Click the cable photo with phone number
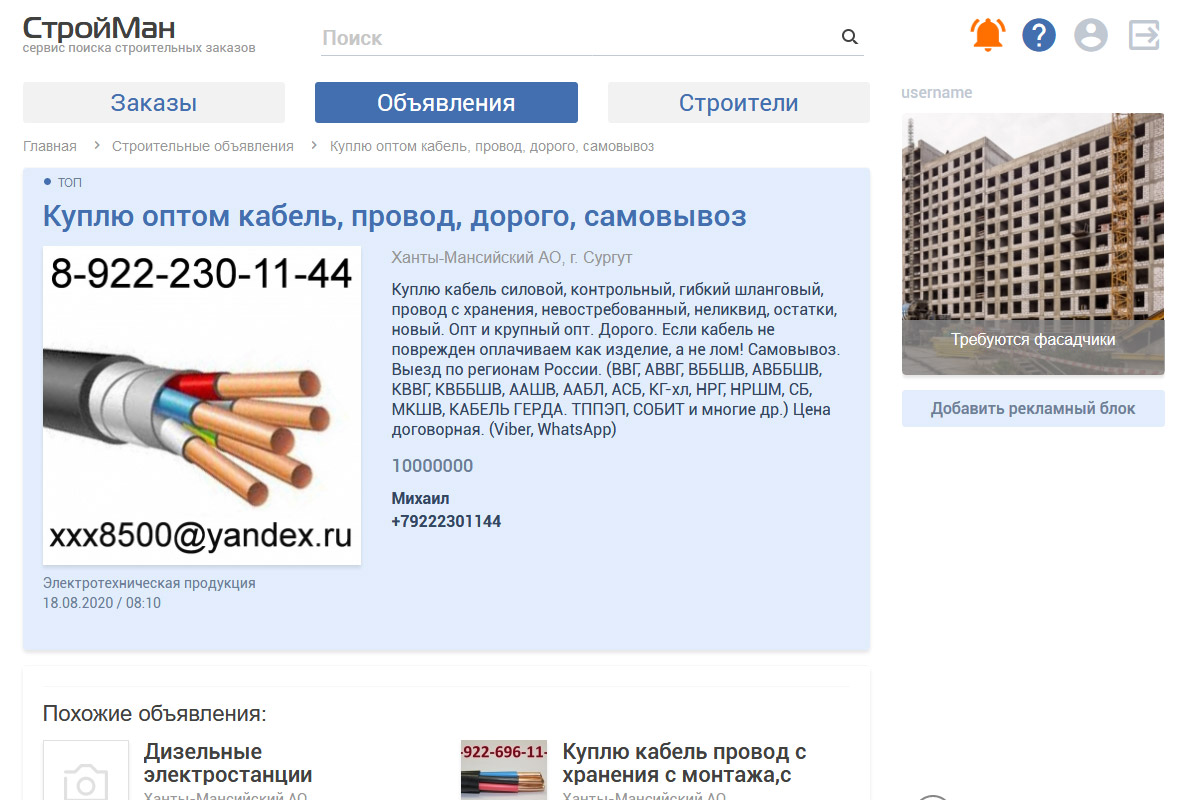 click(x=202, y=405)
